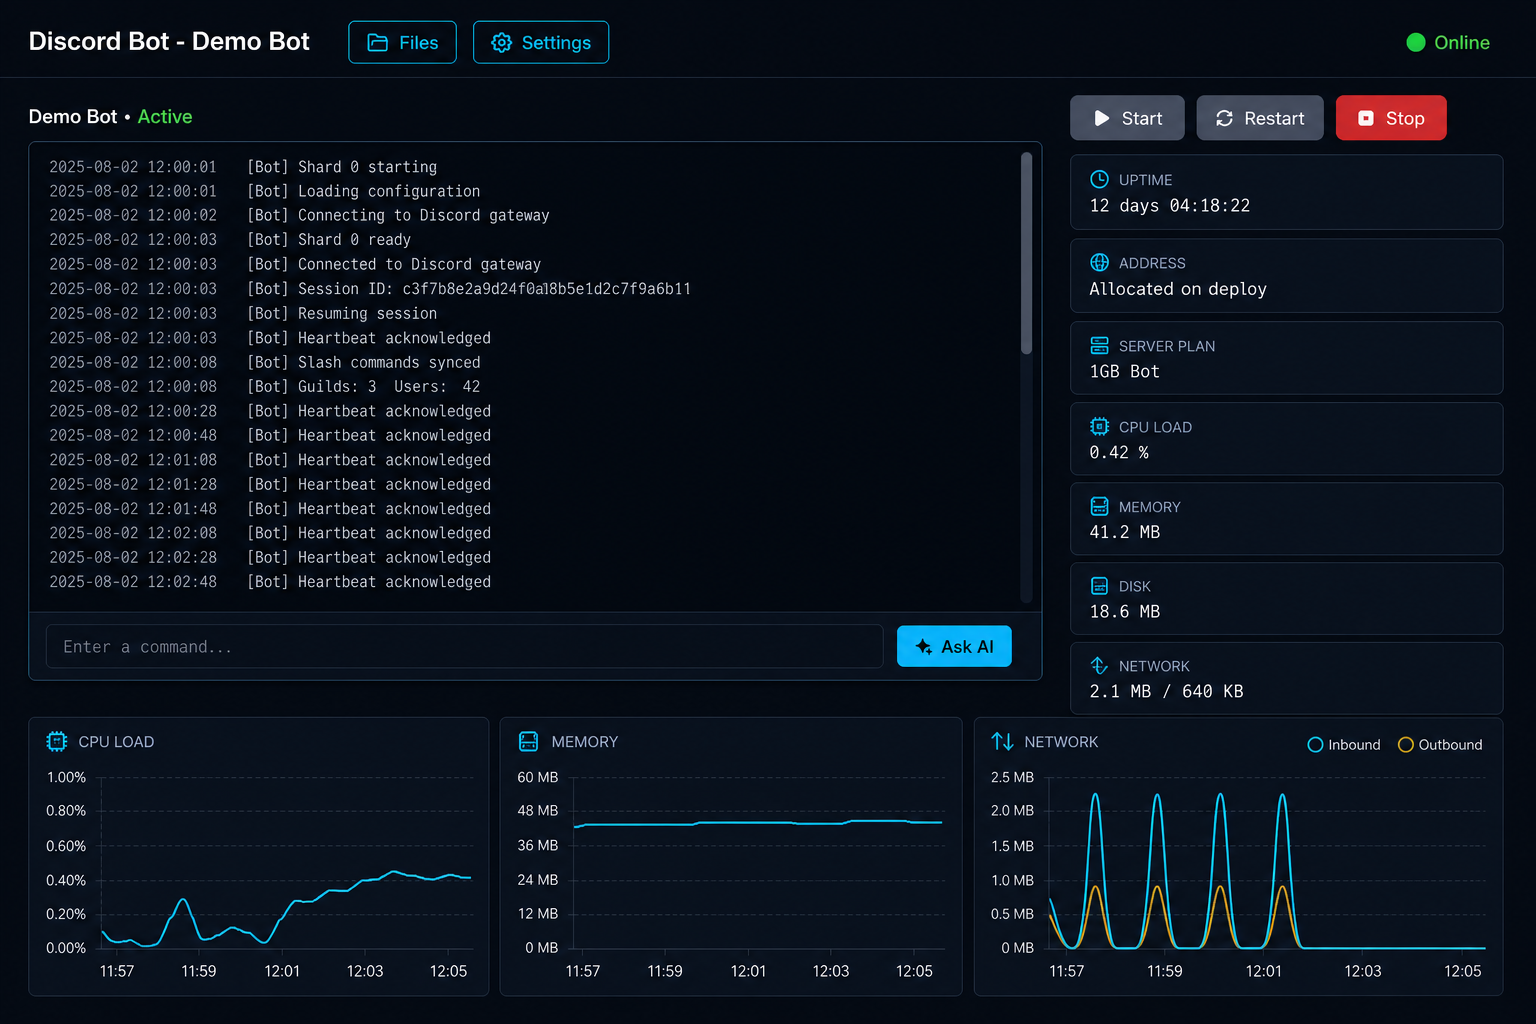Click the memory icon above Memory chart
1536x1024 pixels.
point(529,741)
